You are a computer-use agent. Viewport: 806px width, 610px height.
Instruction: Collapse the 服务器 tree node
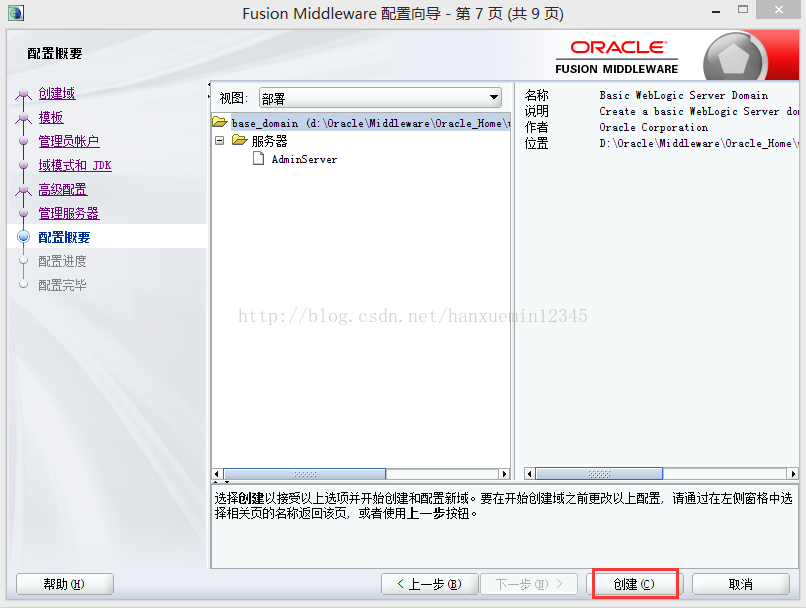point(219,140)
